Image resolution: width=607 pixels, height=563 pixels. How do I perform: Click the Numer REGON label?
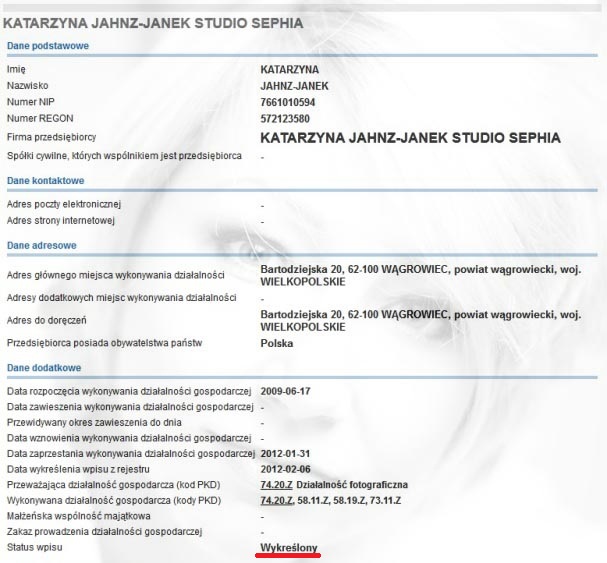pyautogui.click(x=40, y=118)
